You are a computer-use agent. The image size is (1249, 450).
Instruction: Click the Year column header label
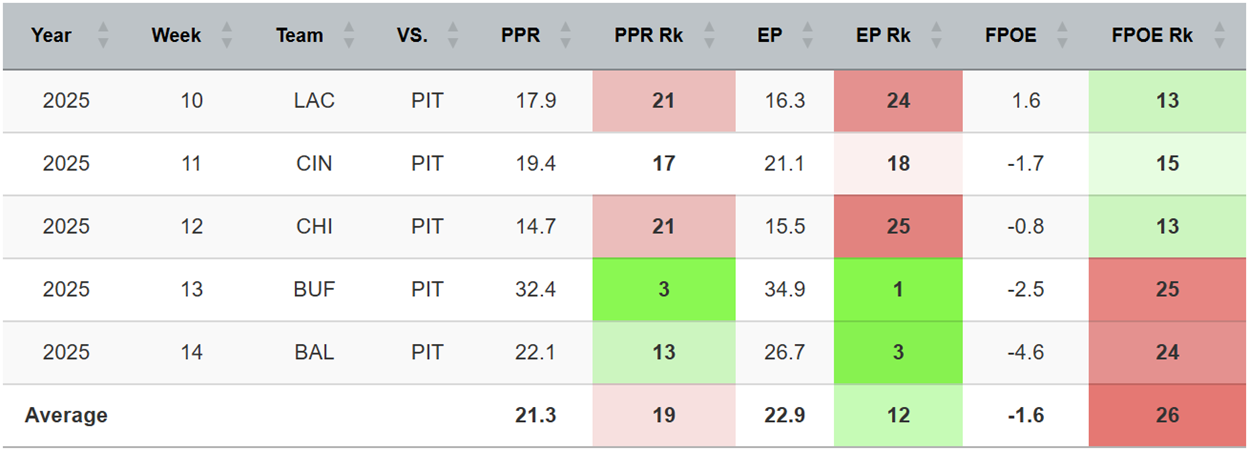[52, 36]
